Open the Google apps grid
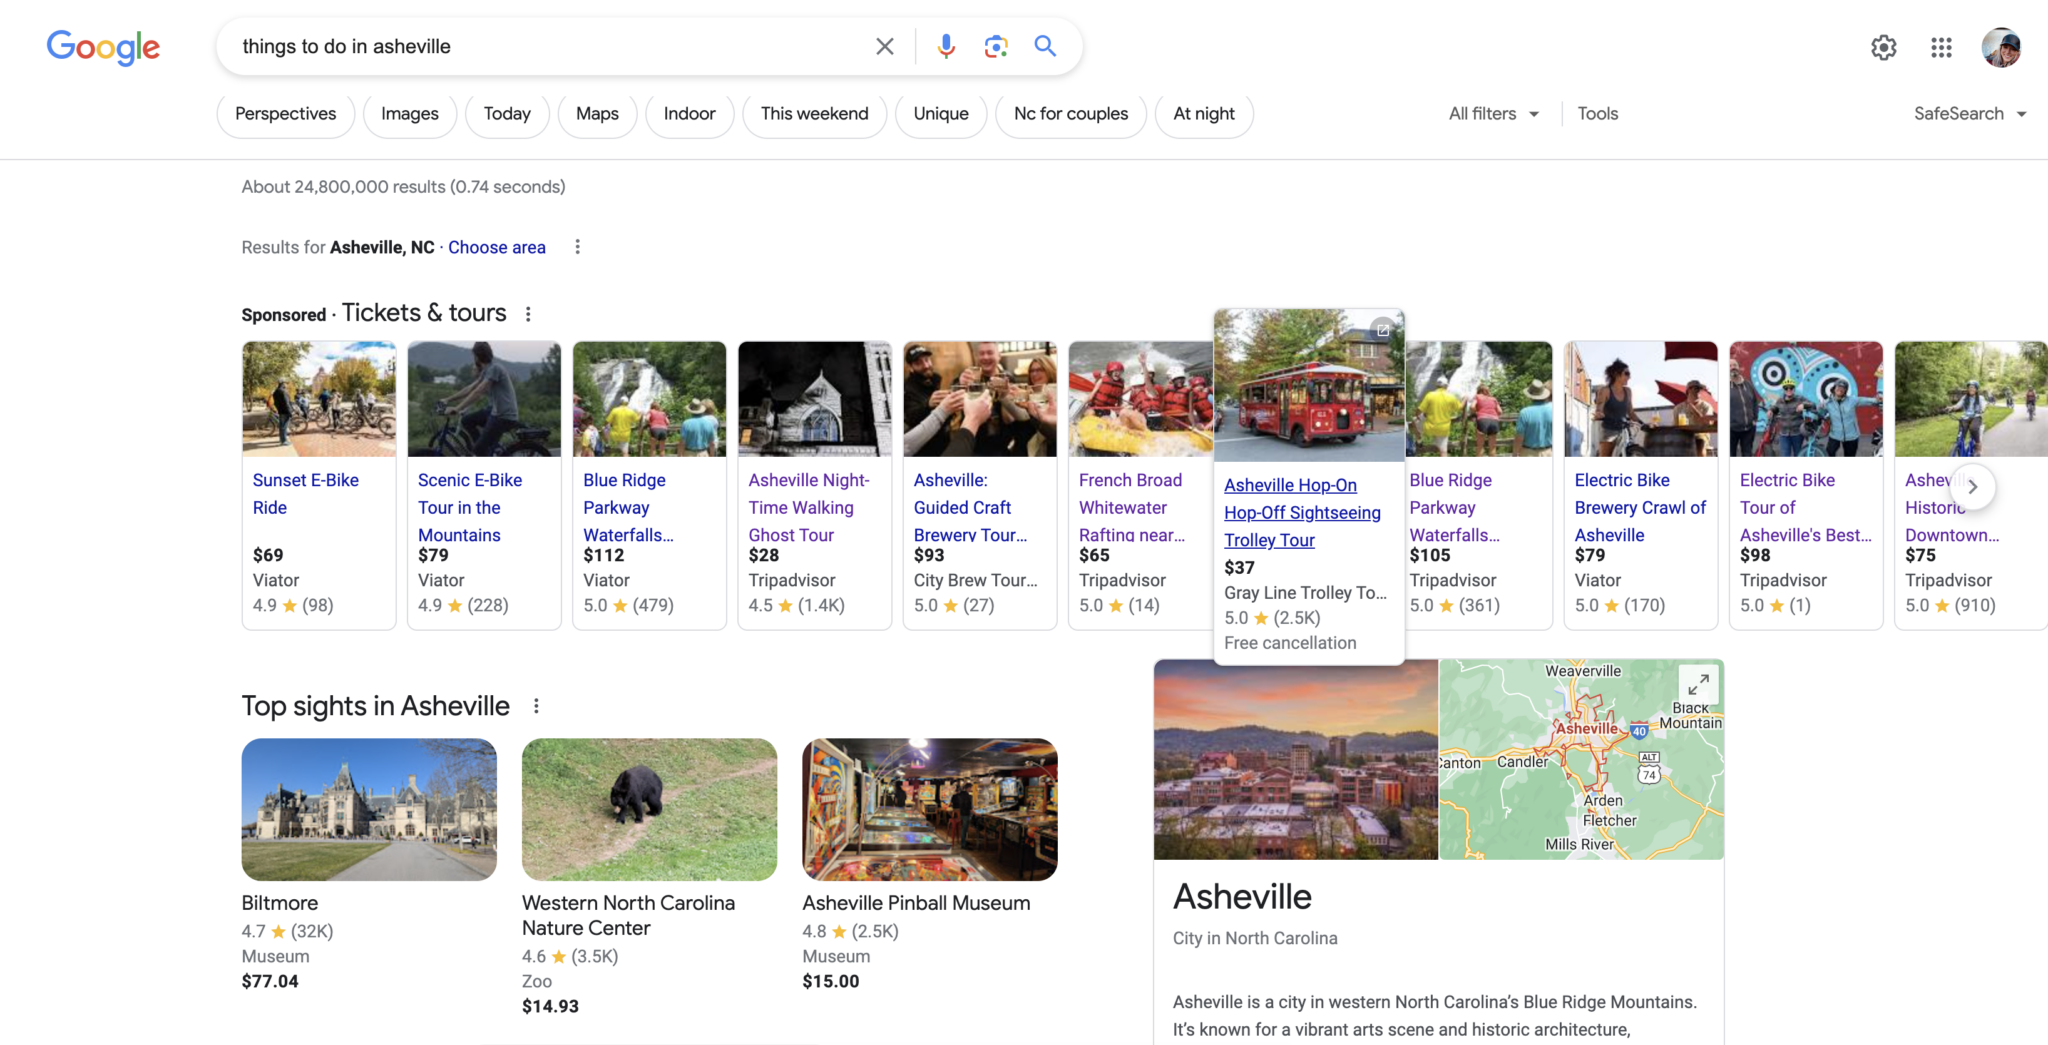The width and height of the screenshot is (2048, 1045). click(x=1941, y=47)
